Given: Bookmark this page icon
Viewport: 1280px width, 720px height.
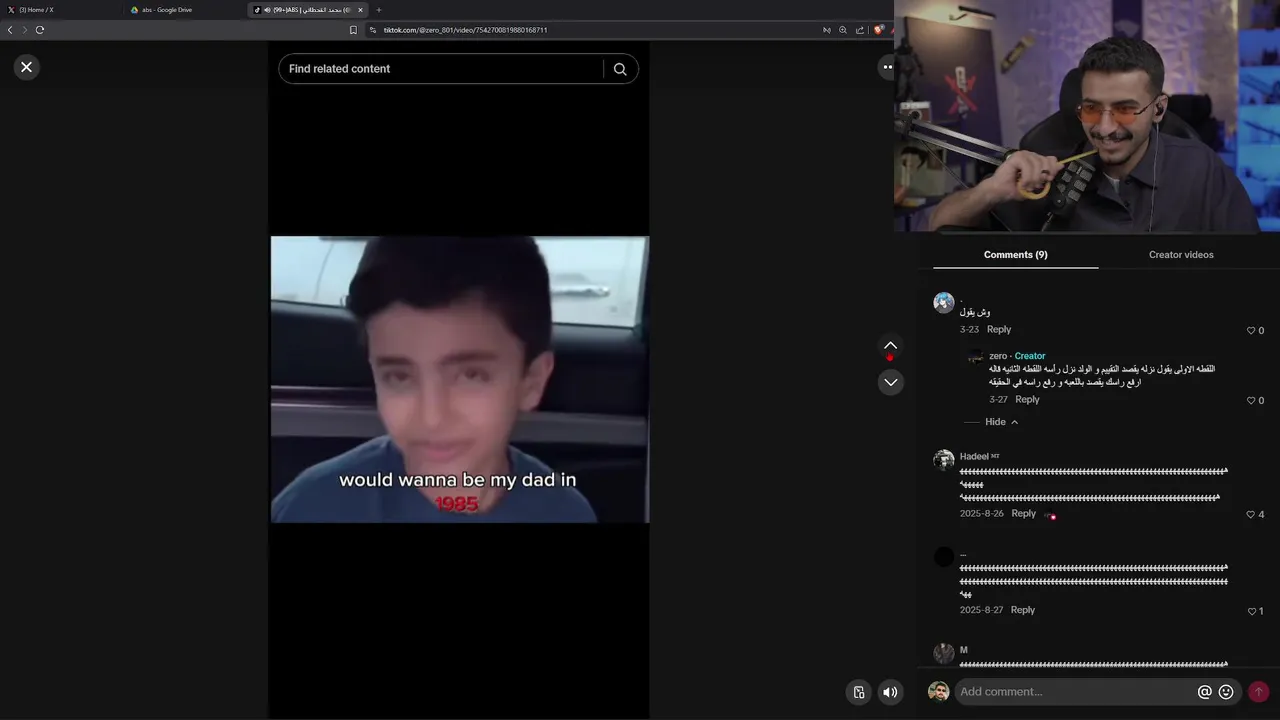Looking at the screenshot, I should (353, 30).
